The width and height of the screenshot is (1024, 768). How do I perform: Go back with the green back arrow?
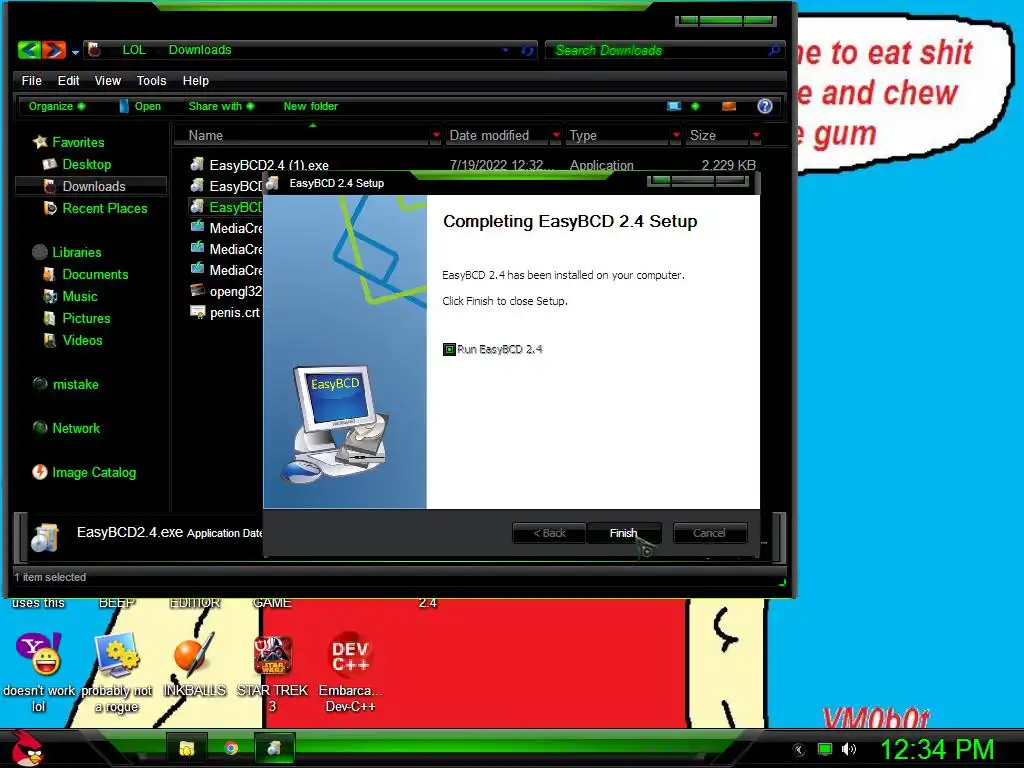tap(29, 50)
